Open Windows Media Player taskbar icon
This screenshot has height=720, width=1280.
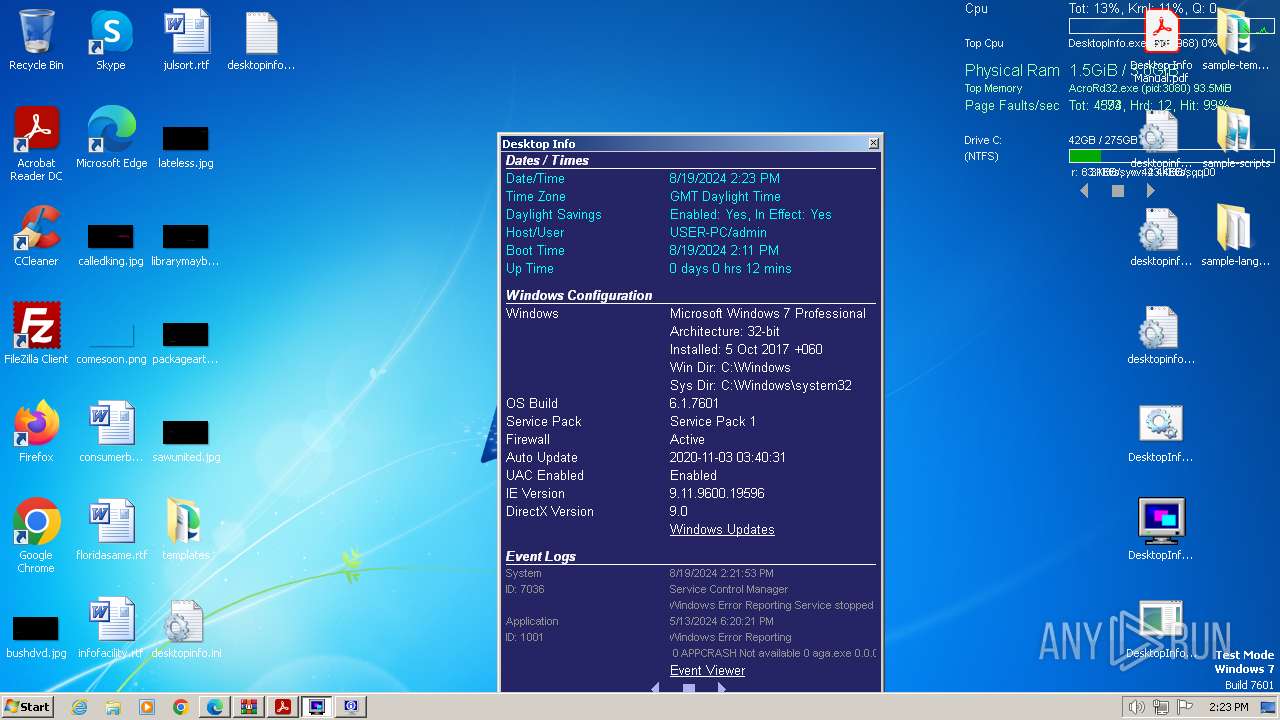(147, 707)
